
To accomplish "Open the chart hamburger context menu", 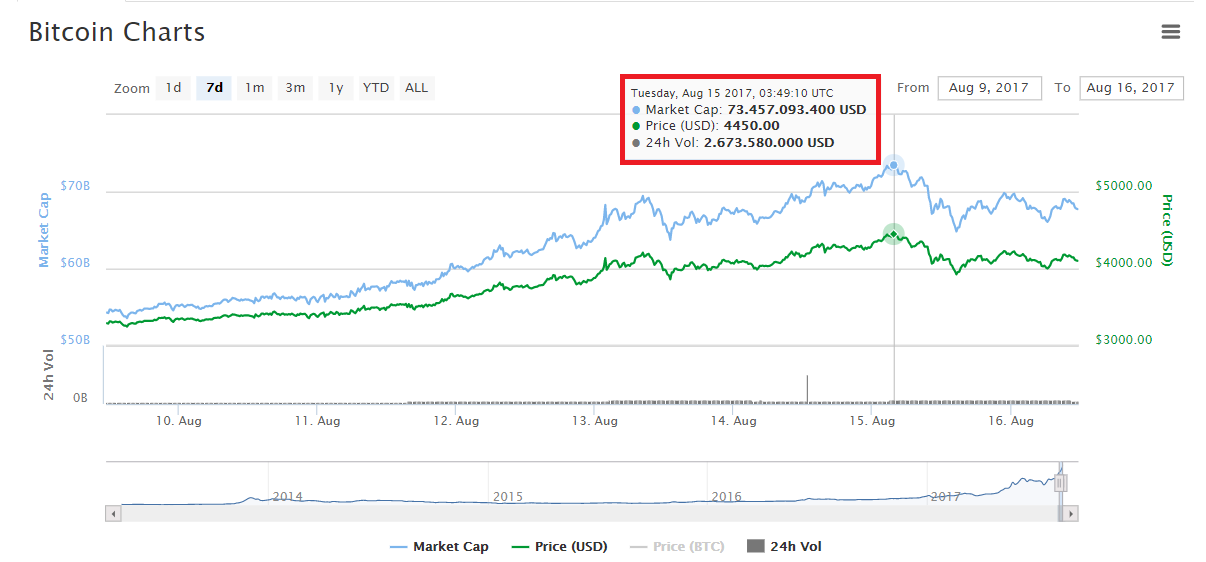I will pyautogui.click(x=1171, y=32).
